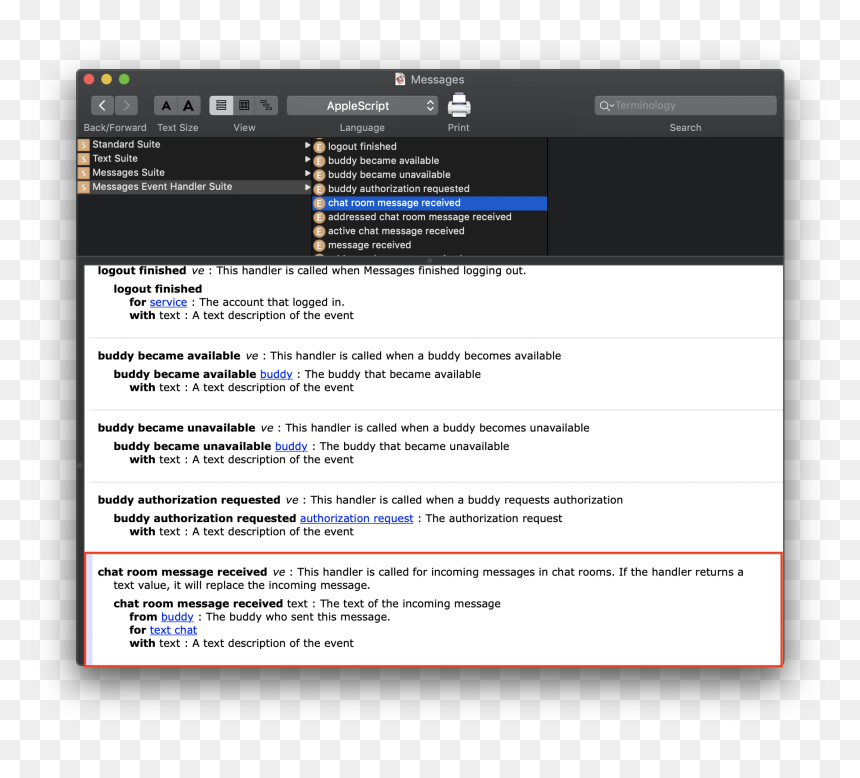Click the Messages document title icon
The image size is (860, 778).
pos(400,80)
